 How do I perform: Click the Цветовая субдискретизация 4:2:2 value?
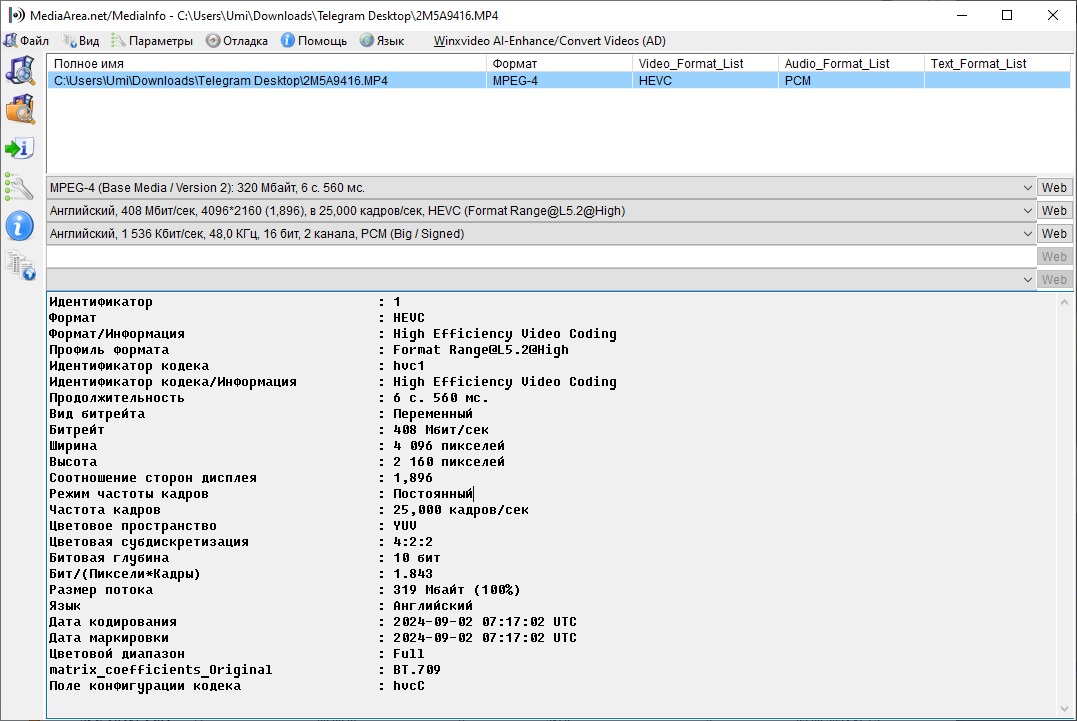[413, 542]
